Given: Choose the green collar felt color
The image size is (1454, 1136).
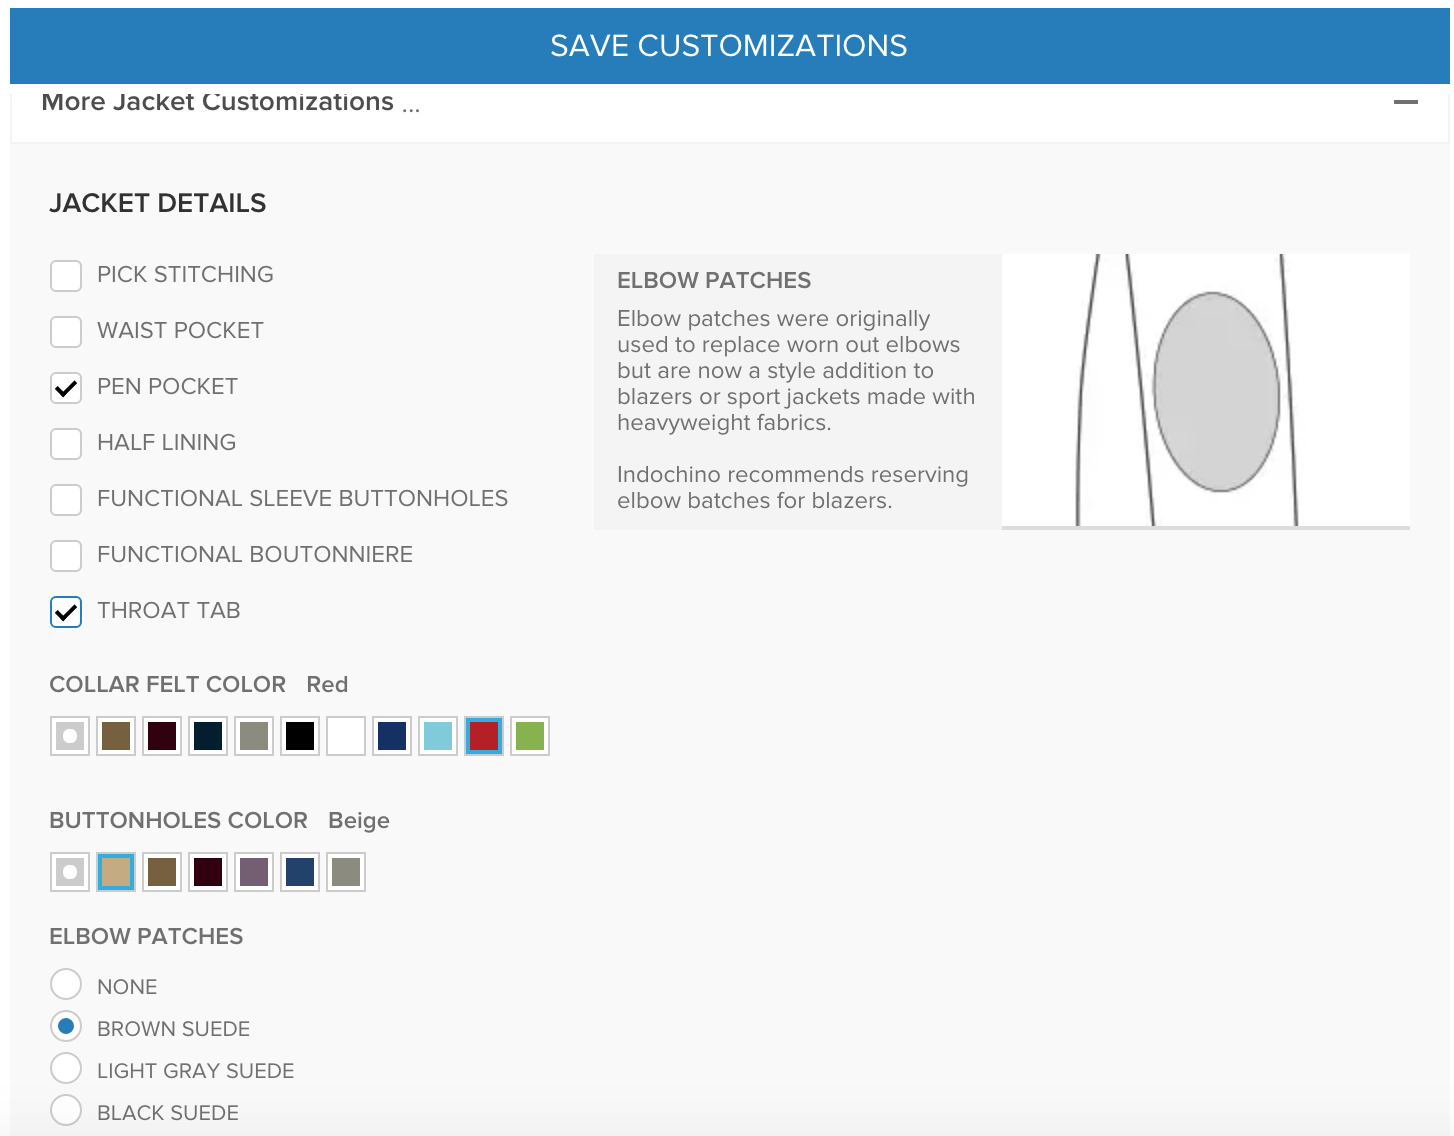Looking at the screenshot, I should point(530,736).
